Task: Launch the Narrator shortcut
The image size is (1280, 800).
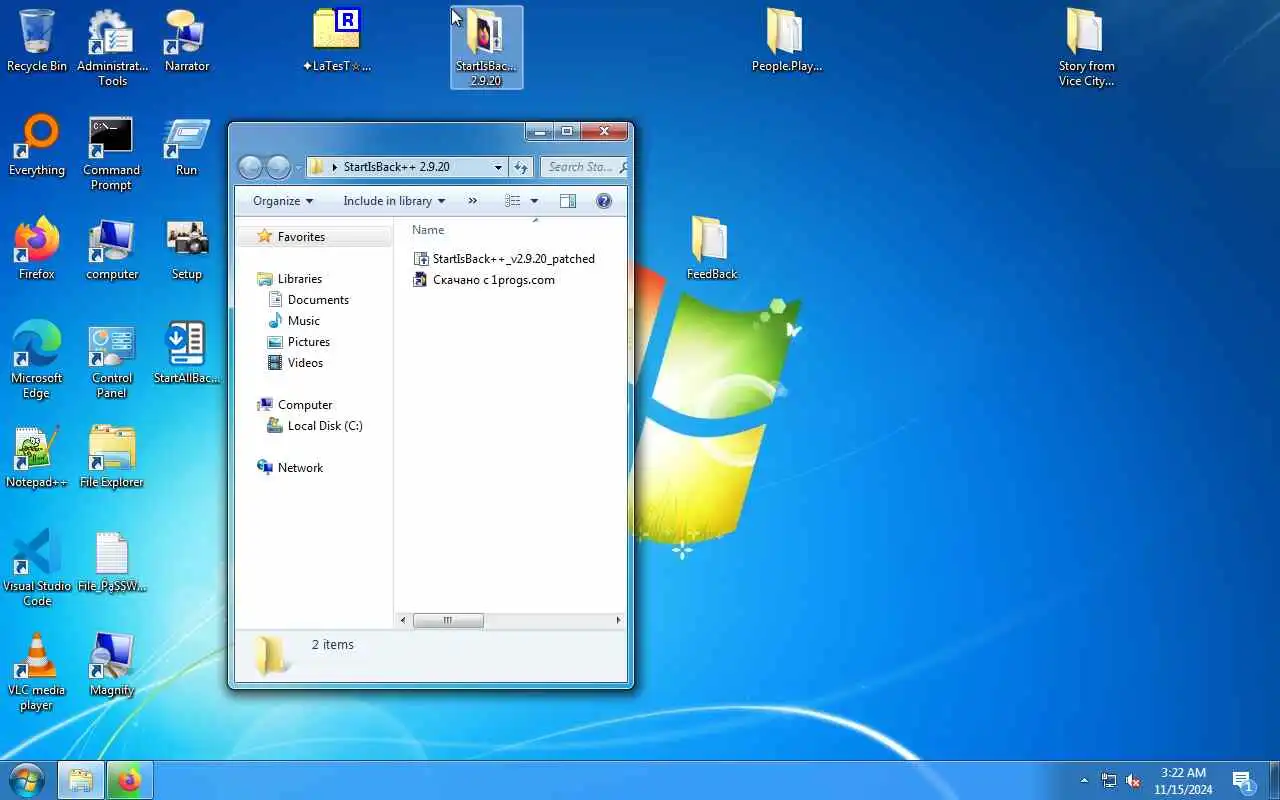Action: click(x=187, y=41)
